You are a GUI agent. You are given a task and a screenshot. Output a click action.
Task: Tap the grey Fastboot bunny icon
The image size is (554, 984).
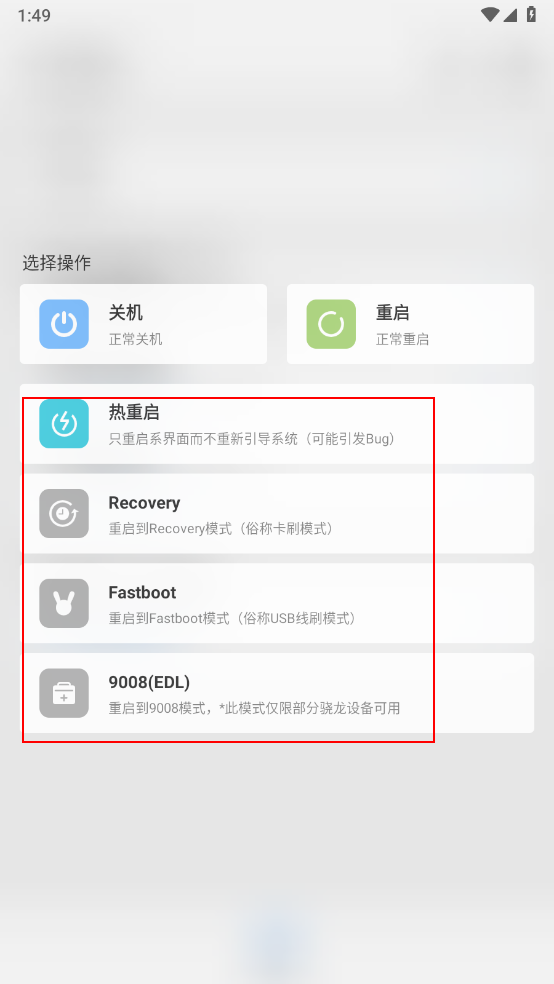[x=64, y=603]
